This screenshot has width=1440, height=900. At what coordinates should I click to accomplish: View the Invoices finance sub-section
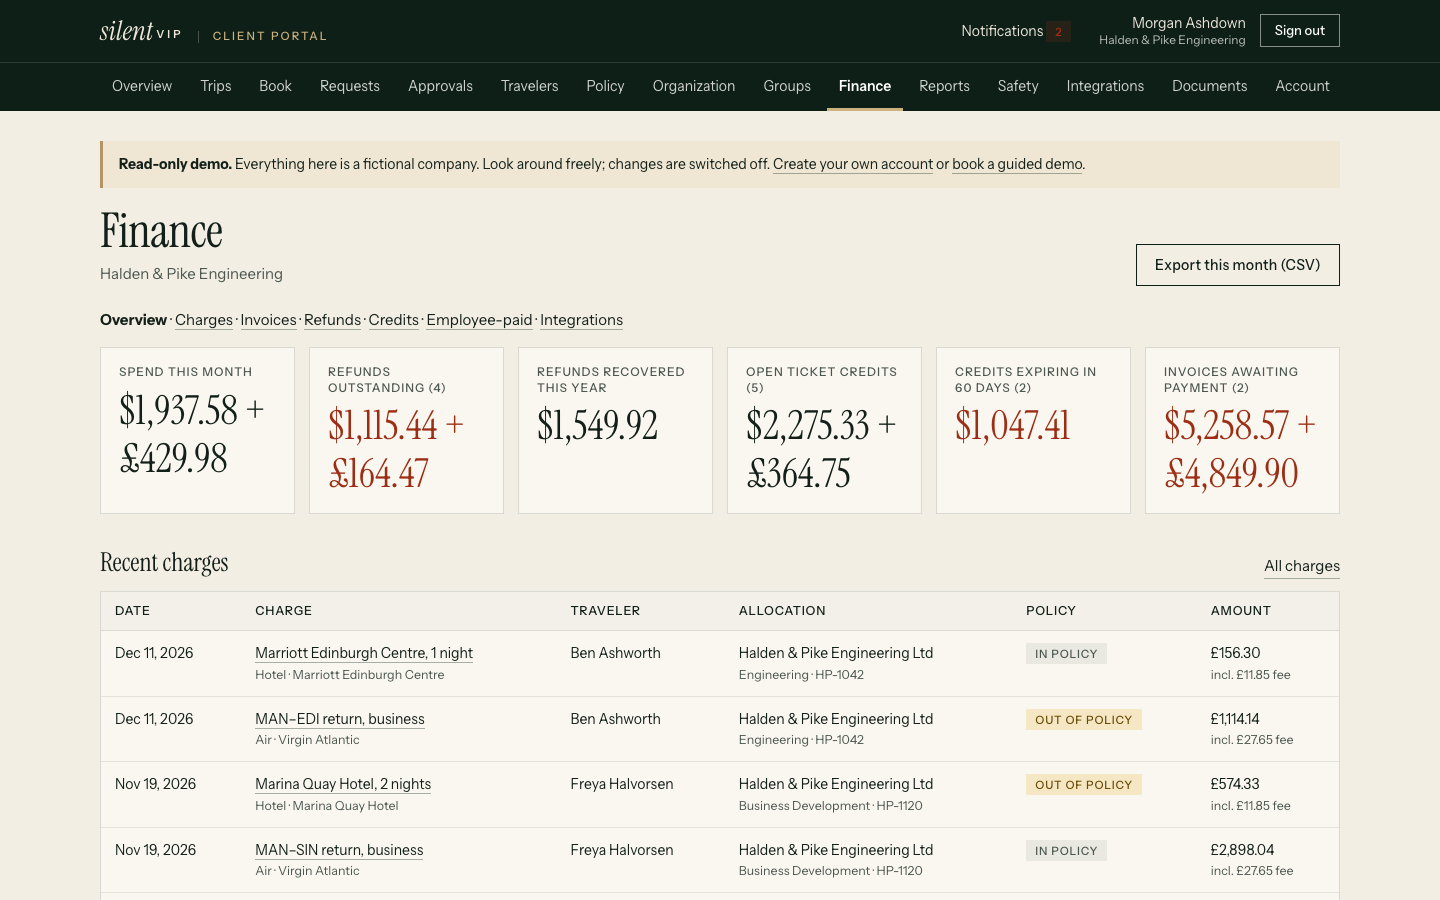(x=268, y=320)
